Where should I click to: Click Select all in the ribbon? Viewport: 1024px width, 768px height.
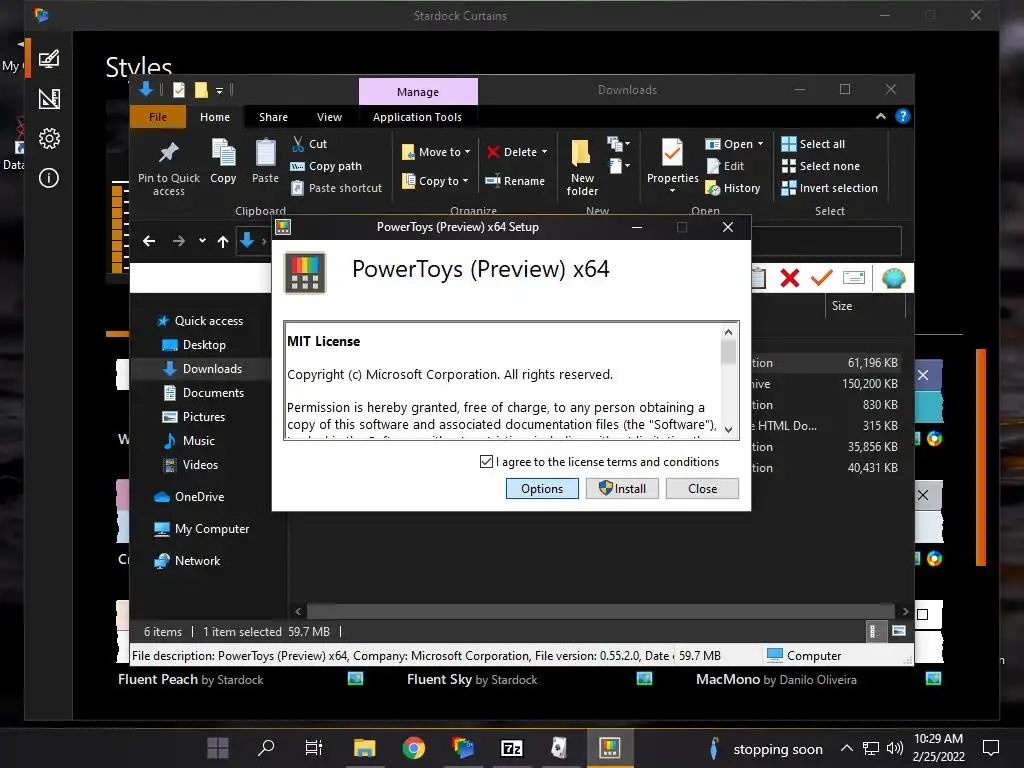[x=813, y=144]
